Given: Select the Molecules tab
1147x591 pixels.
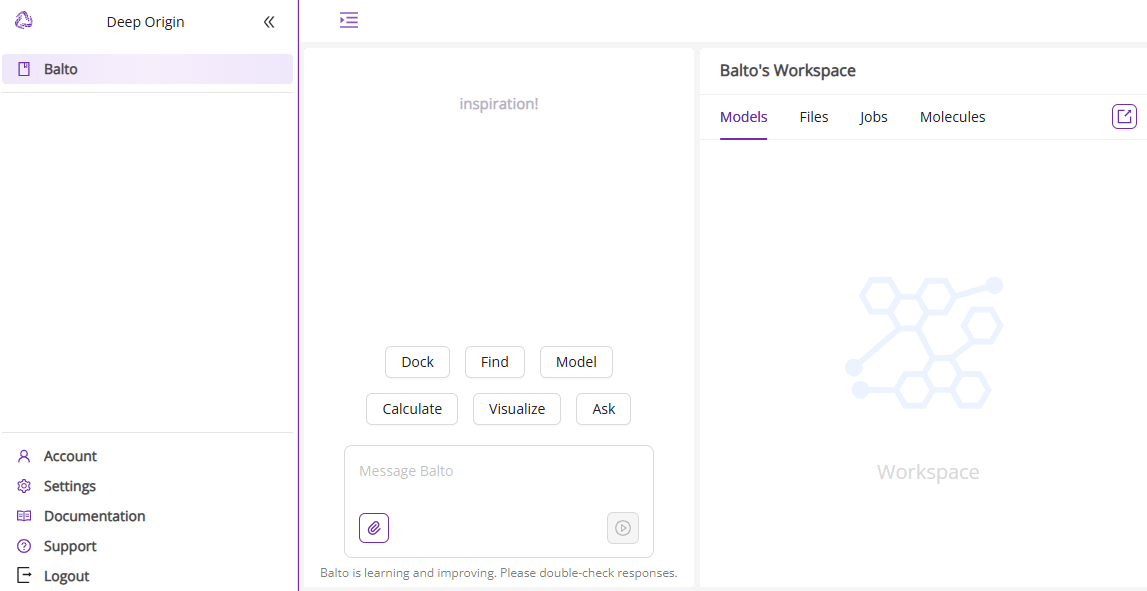Looking at the screenshot, I should 952,117.
